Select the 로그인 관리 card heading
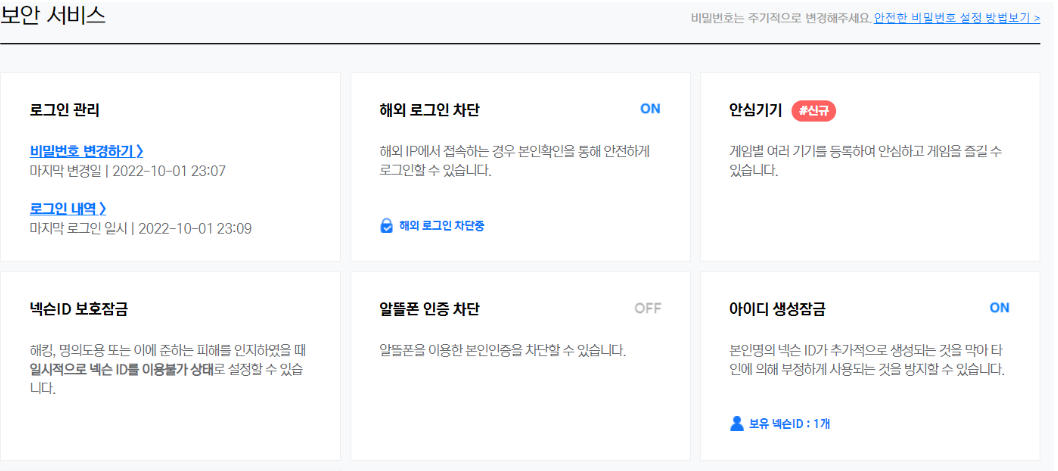This screenshot has width=1058, height=471. pos(65,111)
